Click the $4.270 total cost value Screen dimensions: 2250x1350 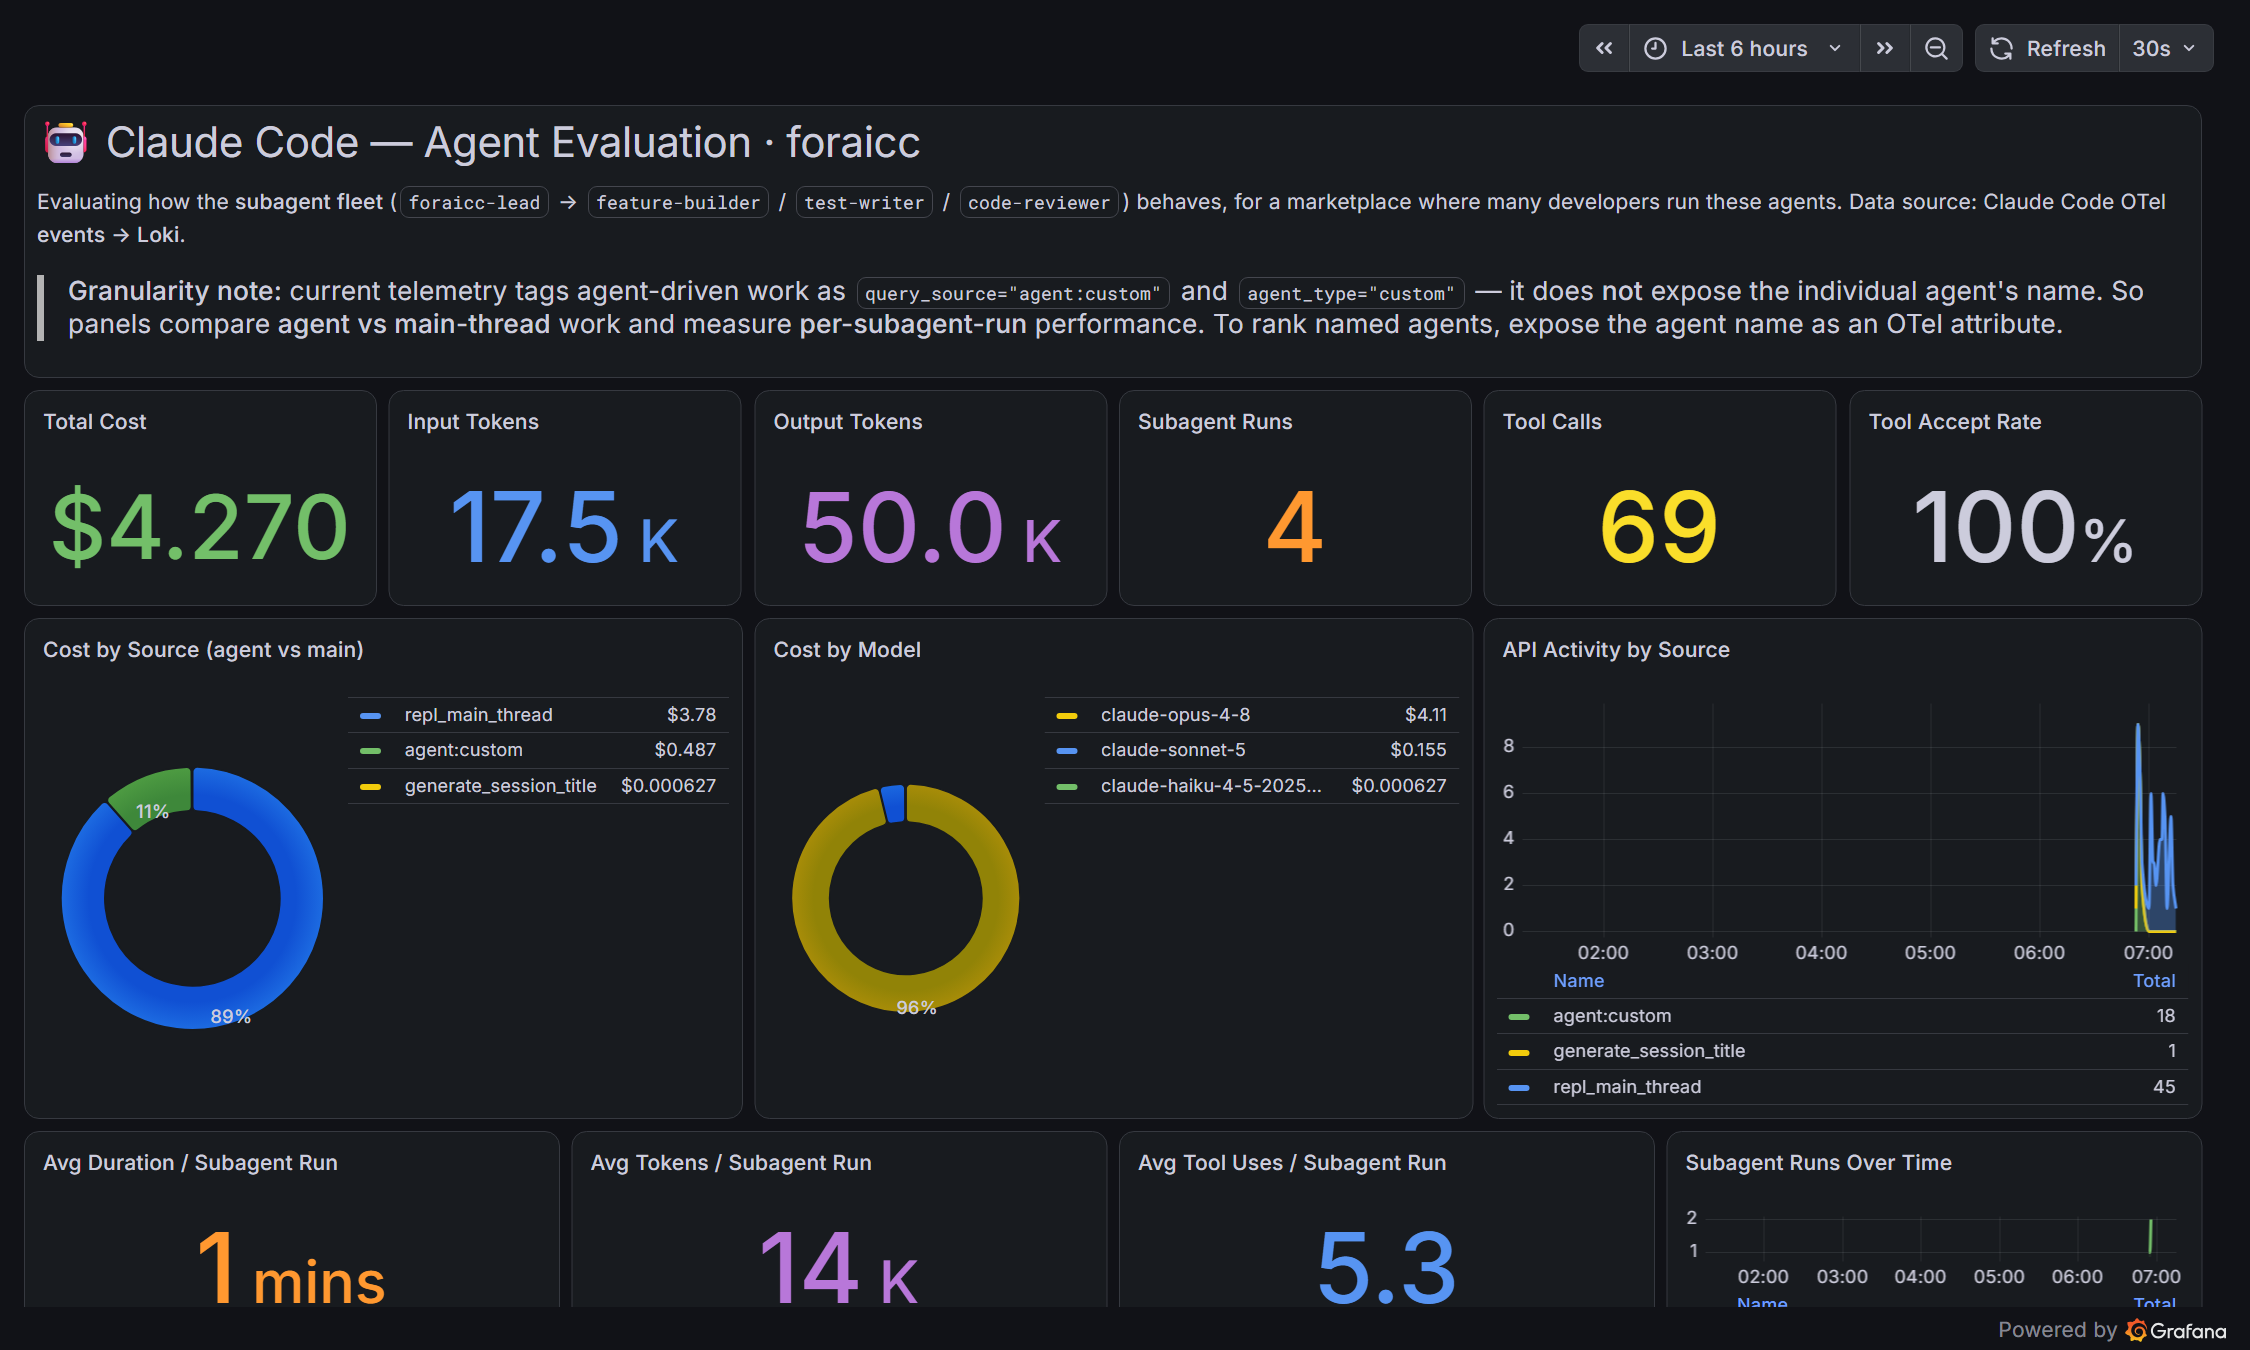coord(200,527)
